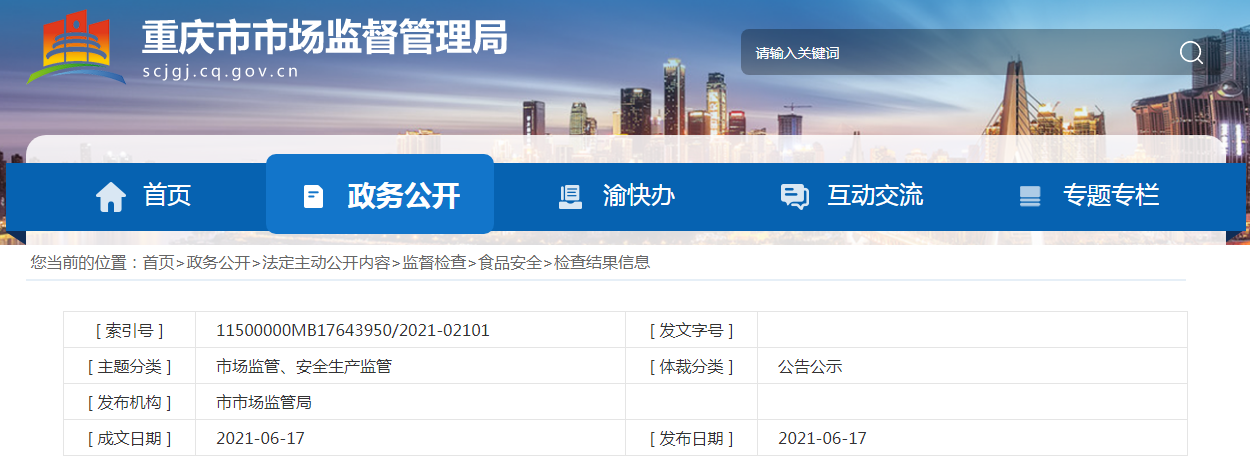Viewport: 1250px width, 465px height.
Task: Type in the 请输入关键词 search field
Action: coord(950,53)
